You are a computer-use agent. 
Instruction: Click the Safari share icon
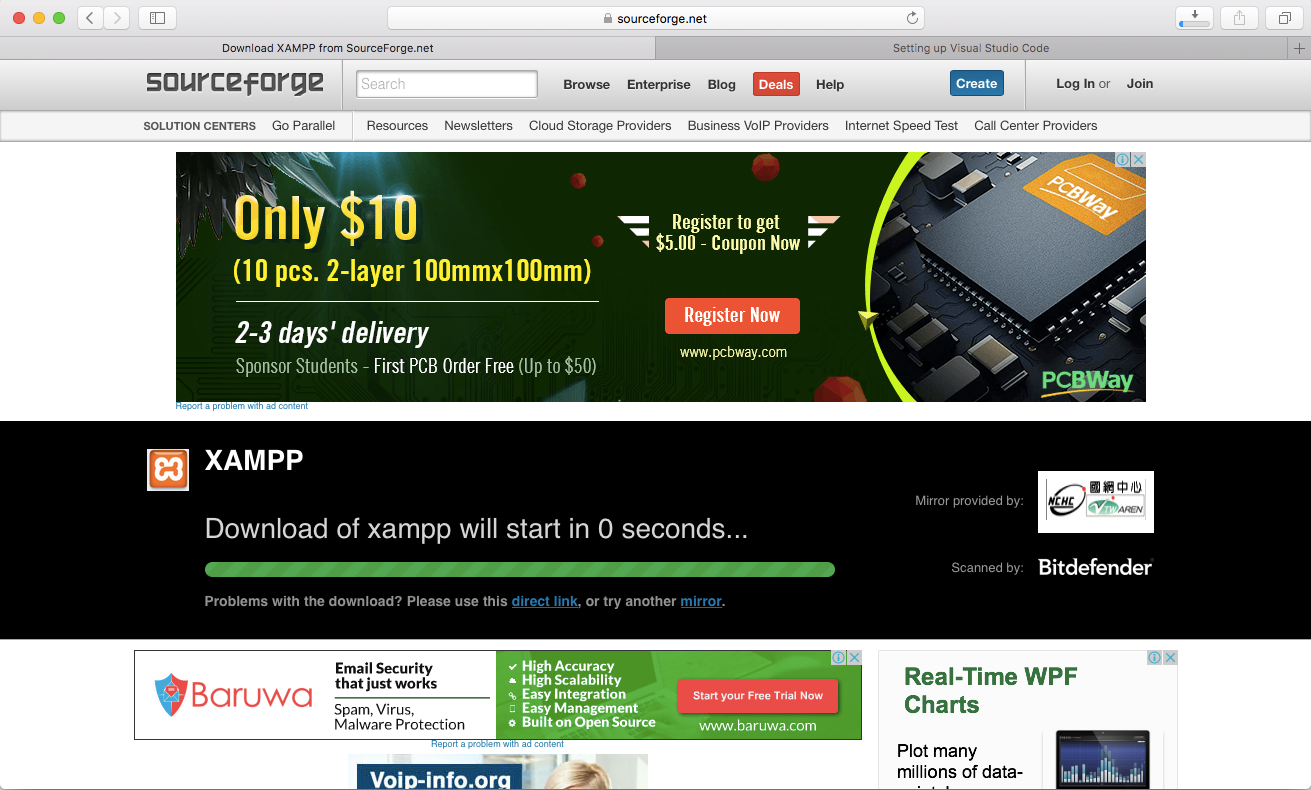pyautogui.click(x=1239, y=18)
